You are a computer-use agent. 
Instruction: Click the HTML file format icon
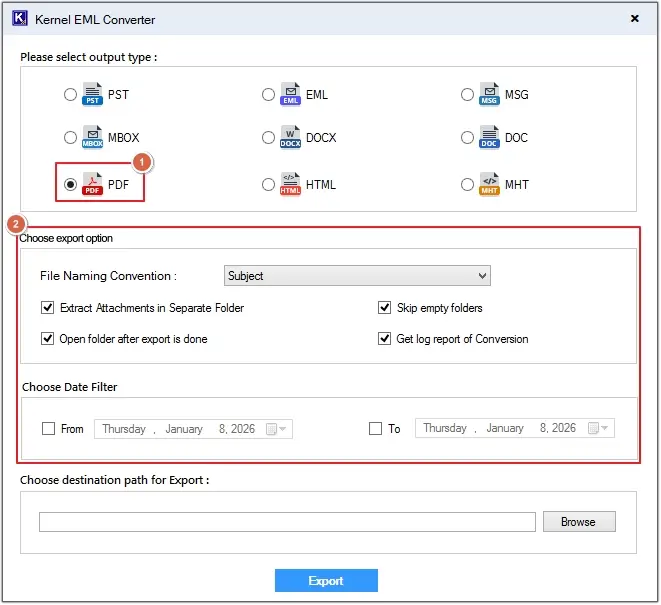coord(290,184)
